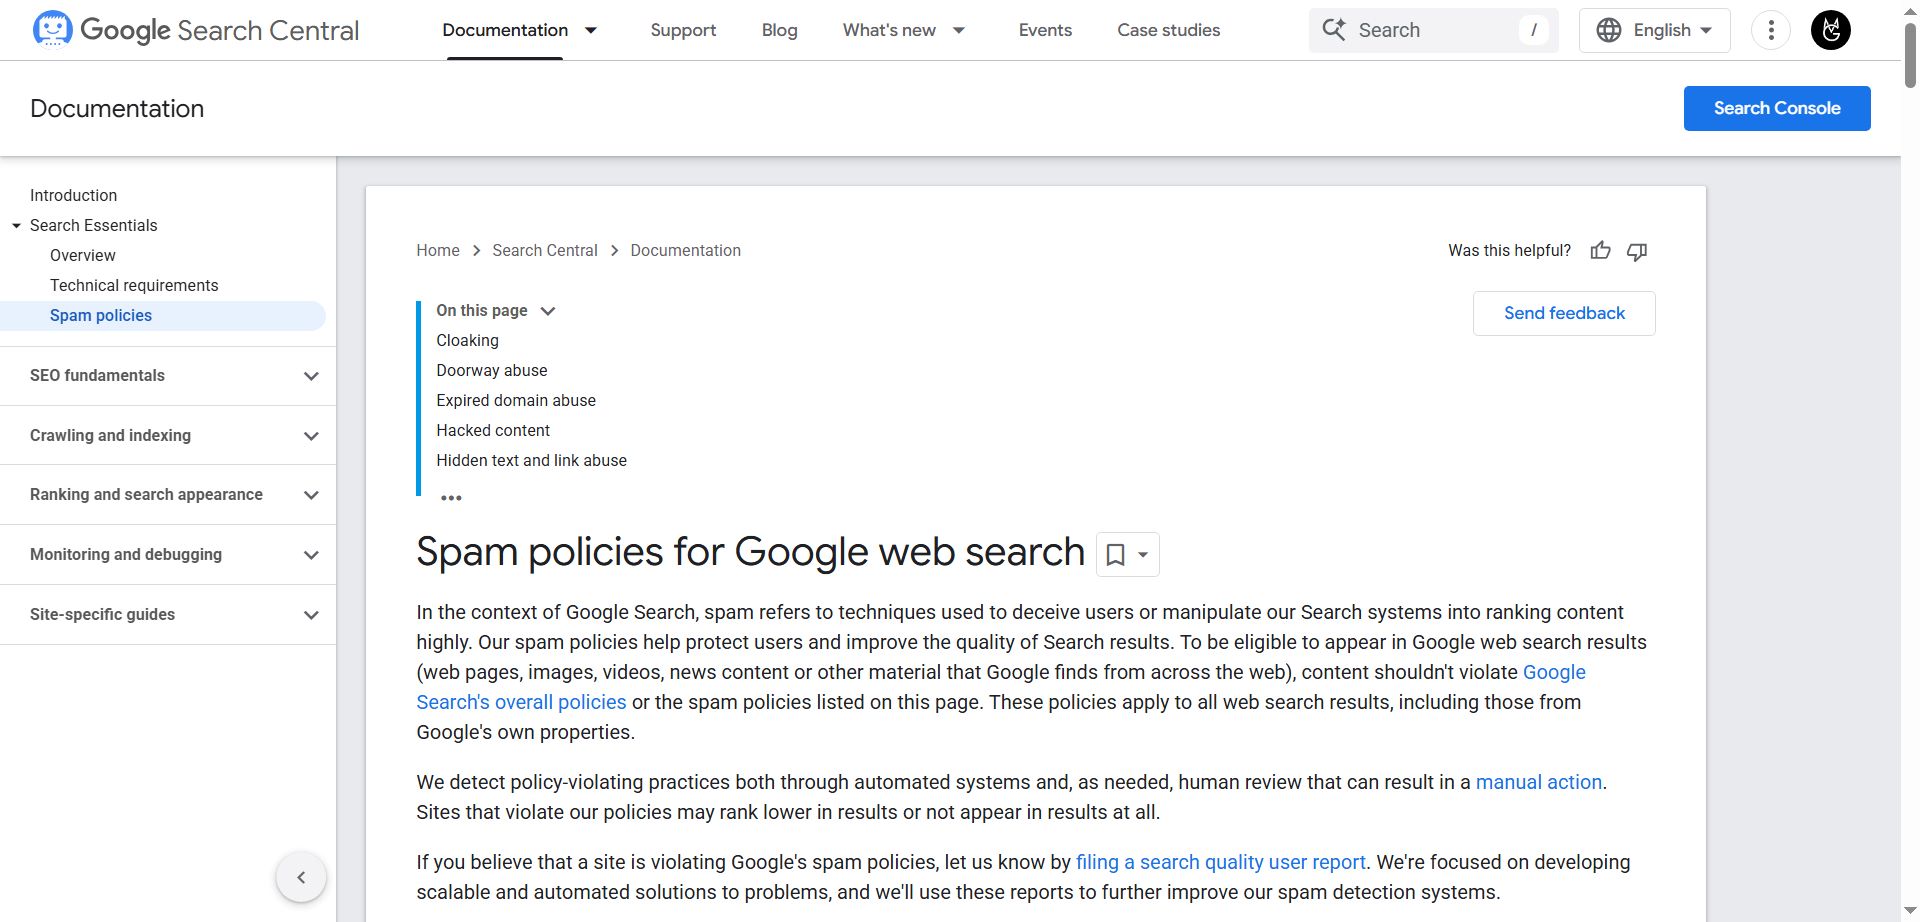Expand the Monitoring and debugging section
This screenshot has width=1920, height=922.
tap(311, 555)
